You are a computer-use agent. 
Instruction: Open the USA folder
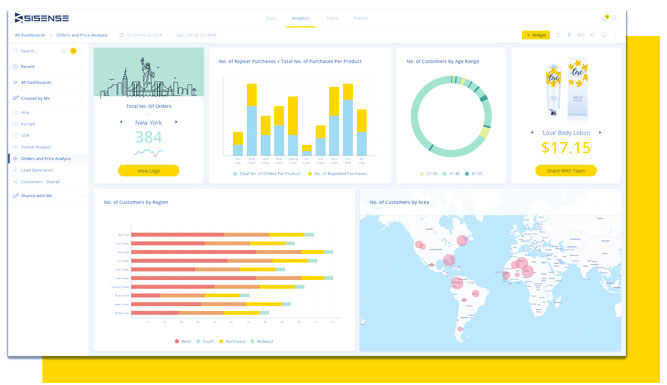(25, 135)
